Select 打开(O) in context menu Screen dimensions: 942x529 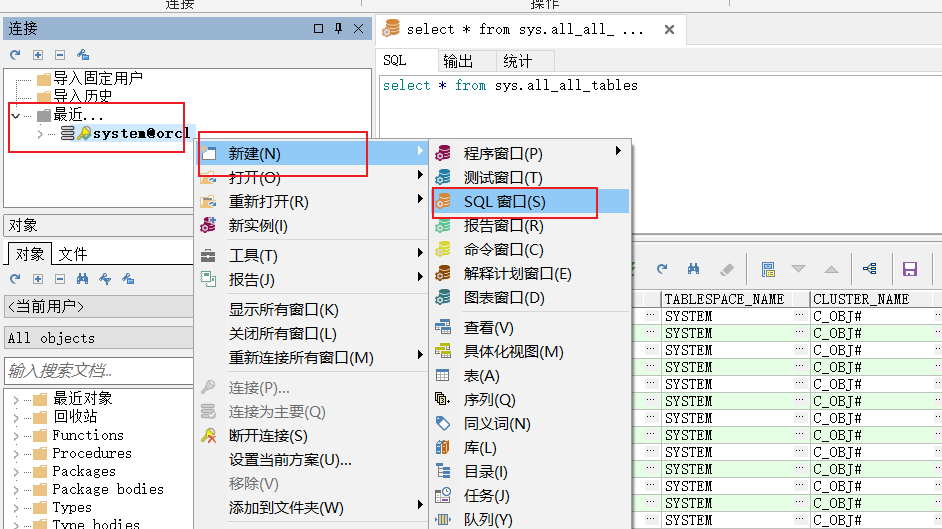(312, 178)
